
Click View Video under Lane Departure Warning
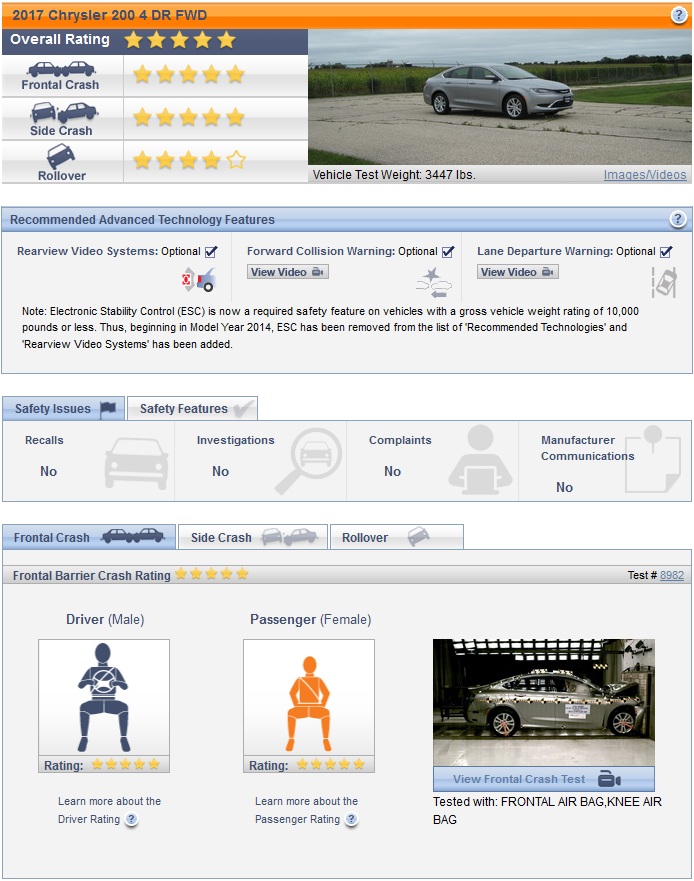pos(517,272)
